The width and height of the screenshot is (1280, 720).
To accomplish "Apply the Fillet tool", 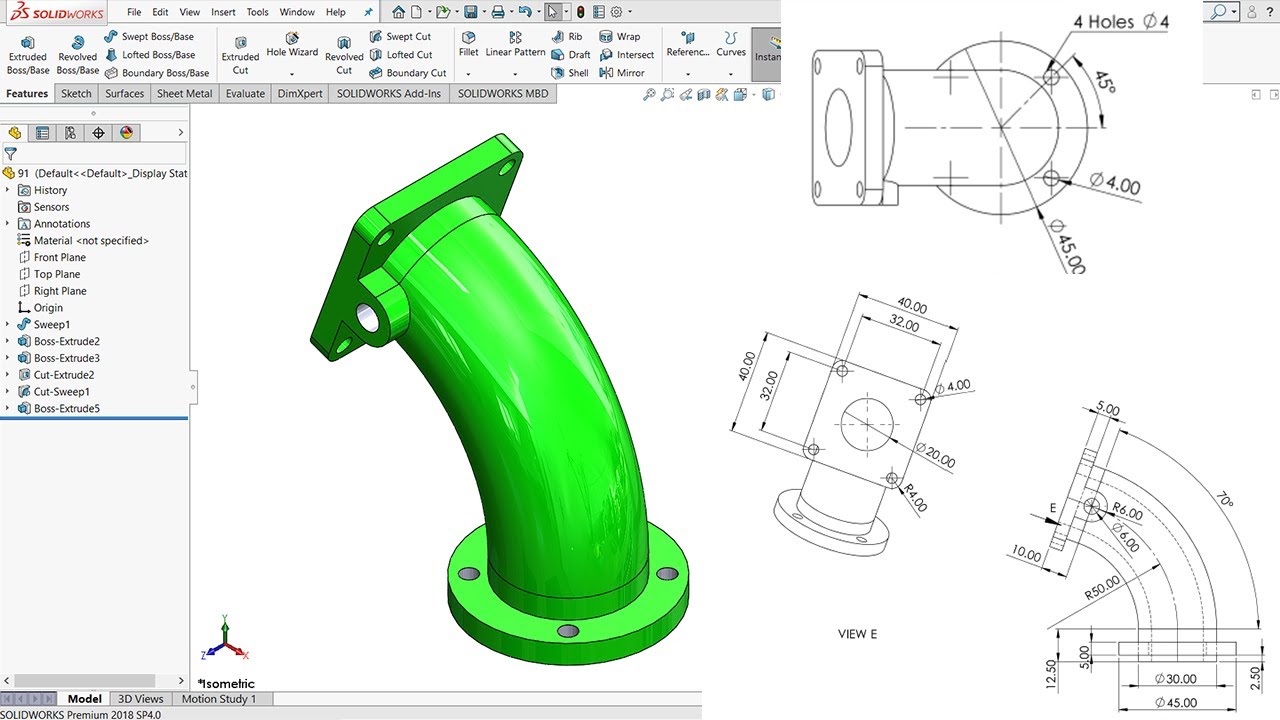I will click(x=468, y=44).
